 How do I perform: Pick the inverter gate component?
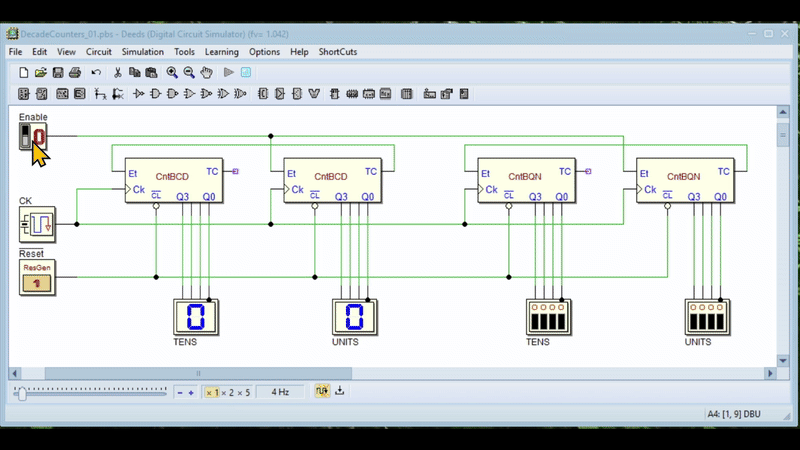point(139,94)
